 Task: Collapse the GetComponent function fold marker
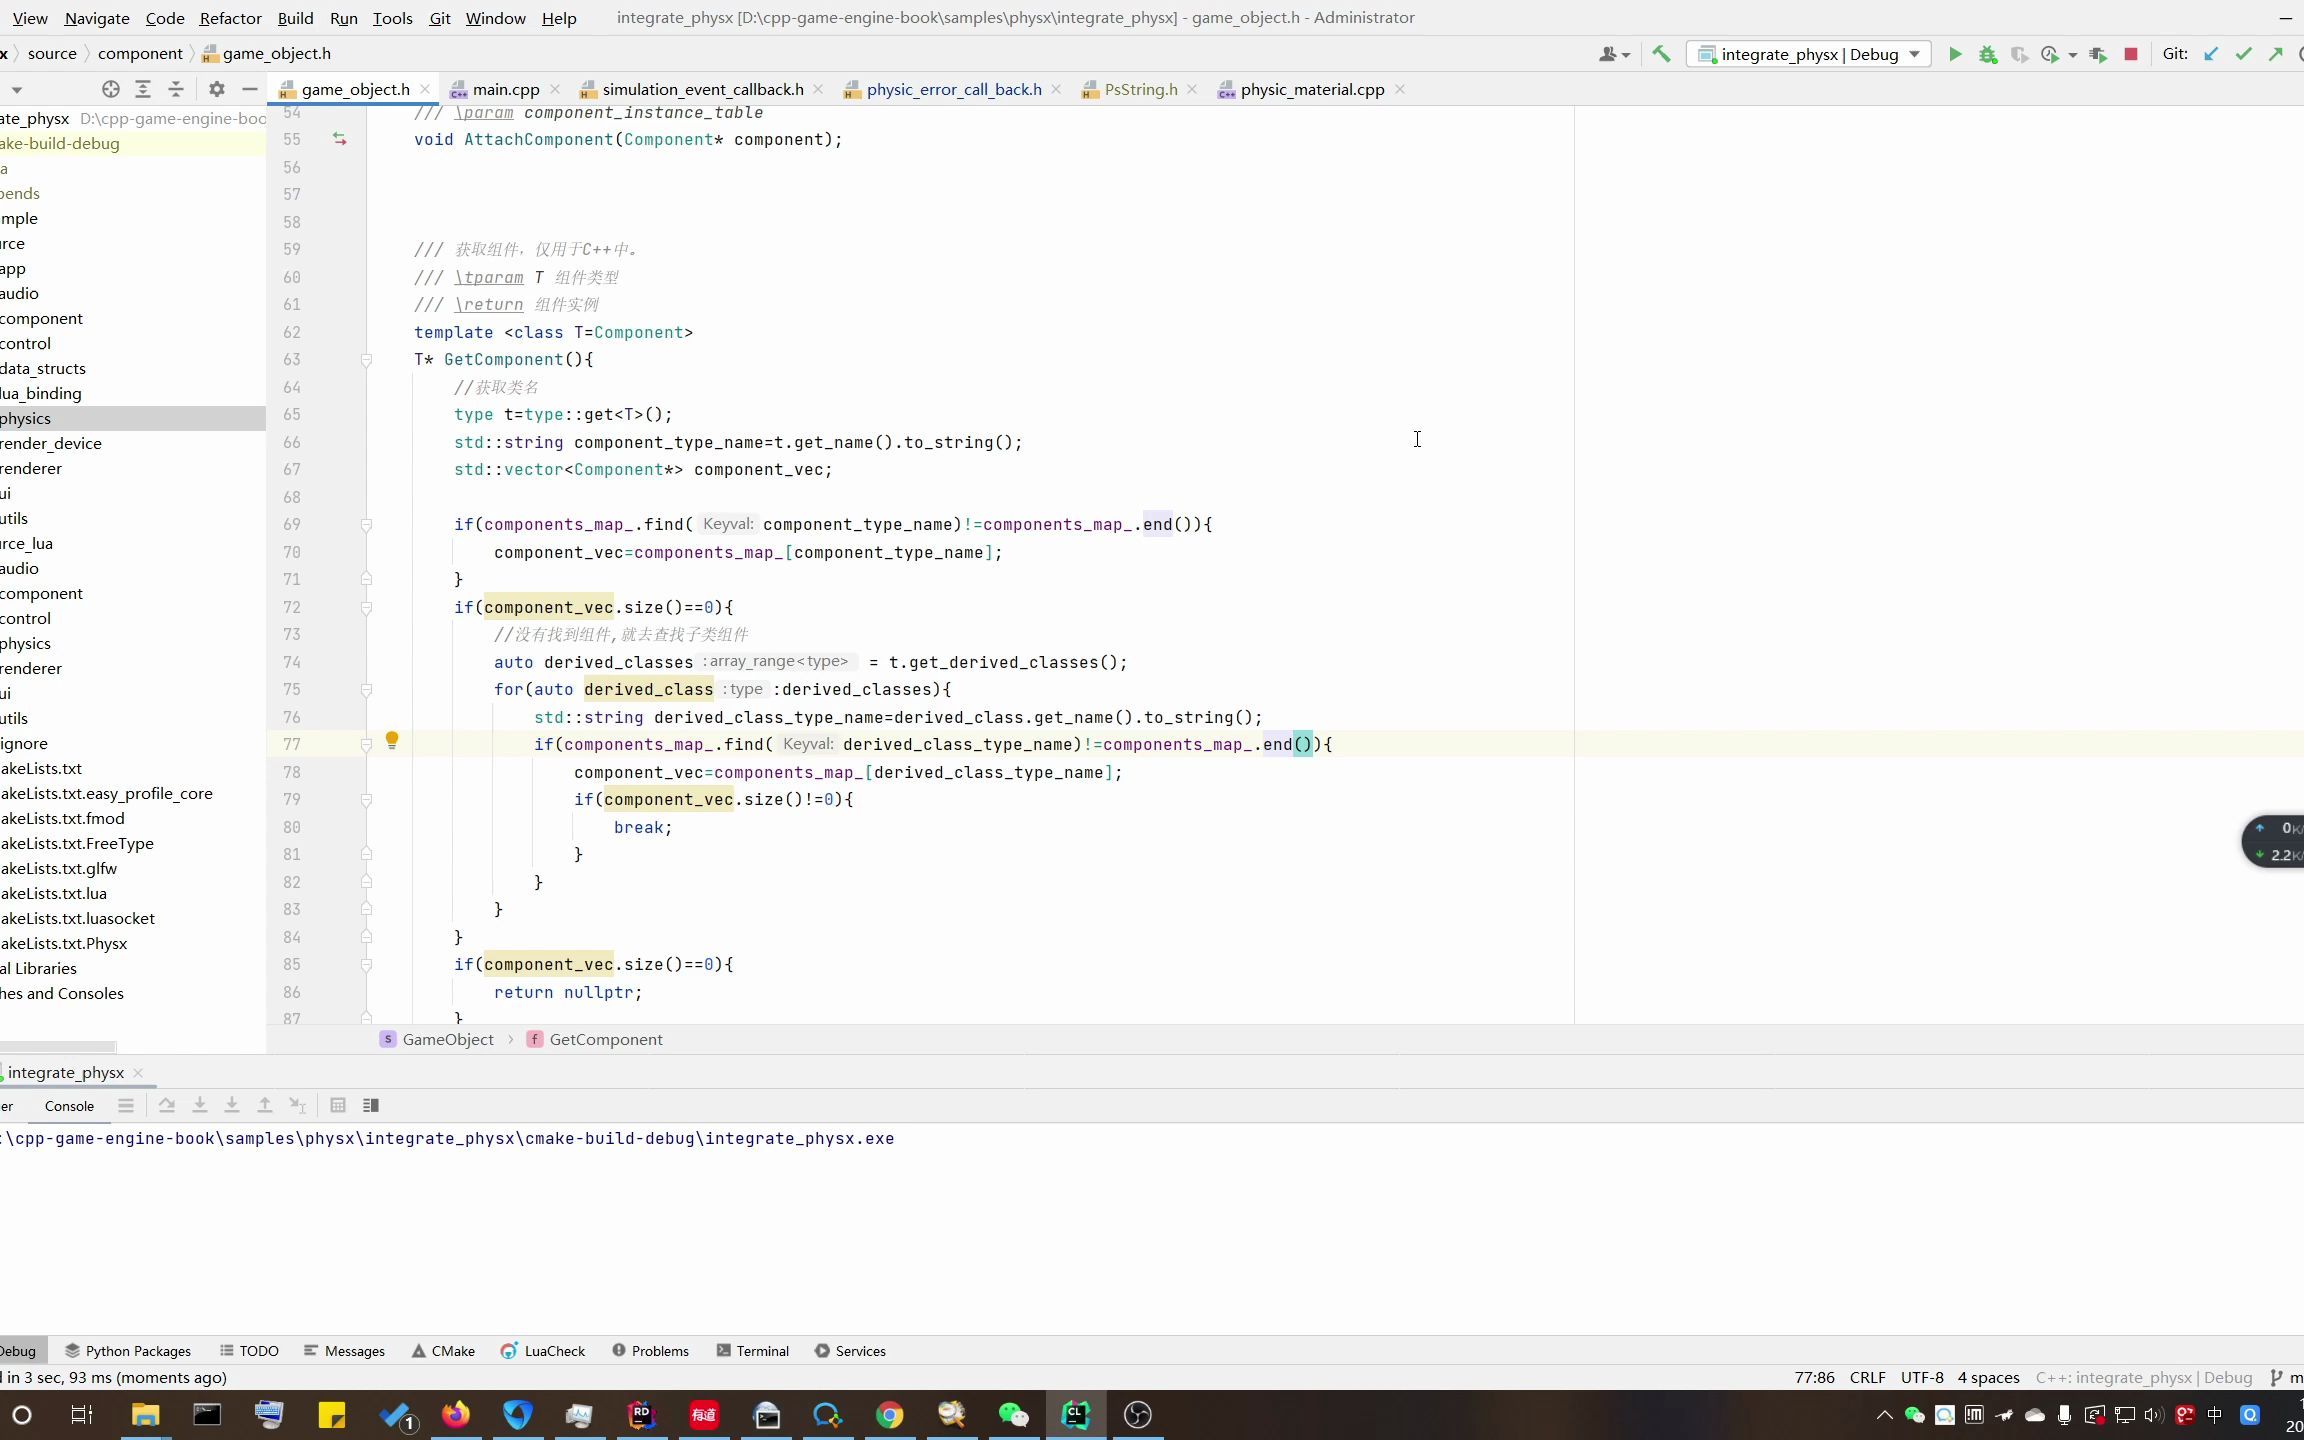[366, 360]
